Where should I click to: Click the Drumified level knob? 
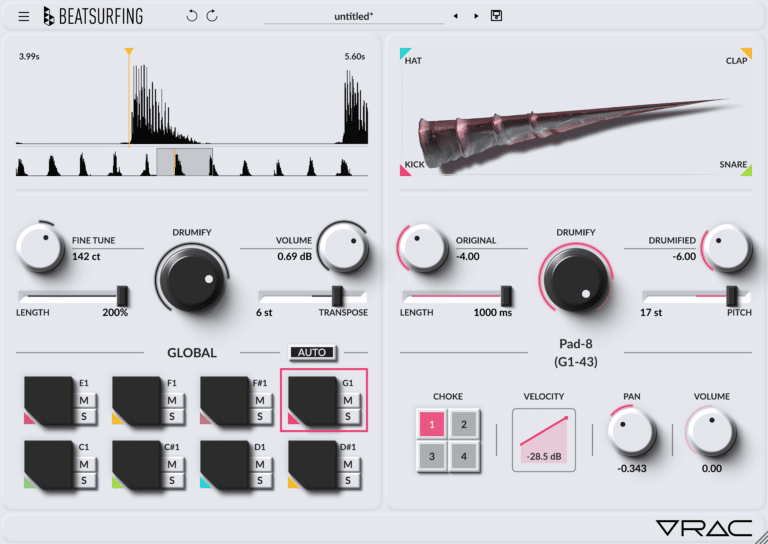[x=727, y=247]
